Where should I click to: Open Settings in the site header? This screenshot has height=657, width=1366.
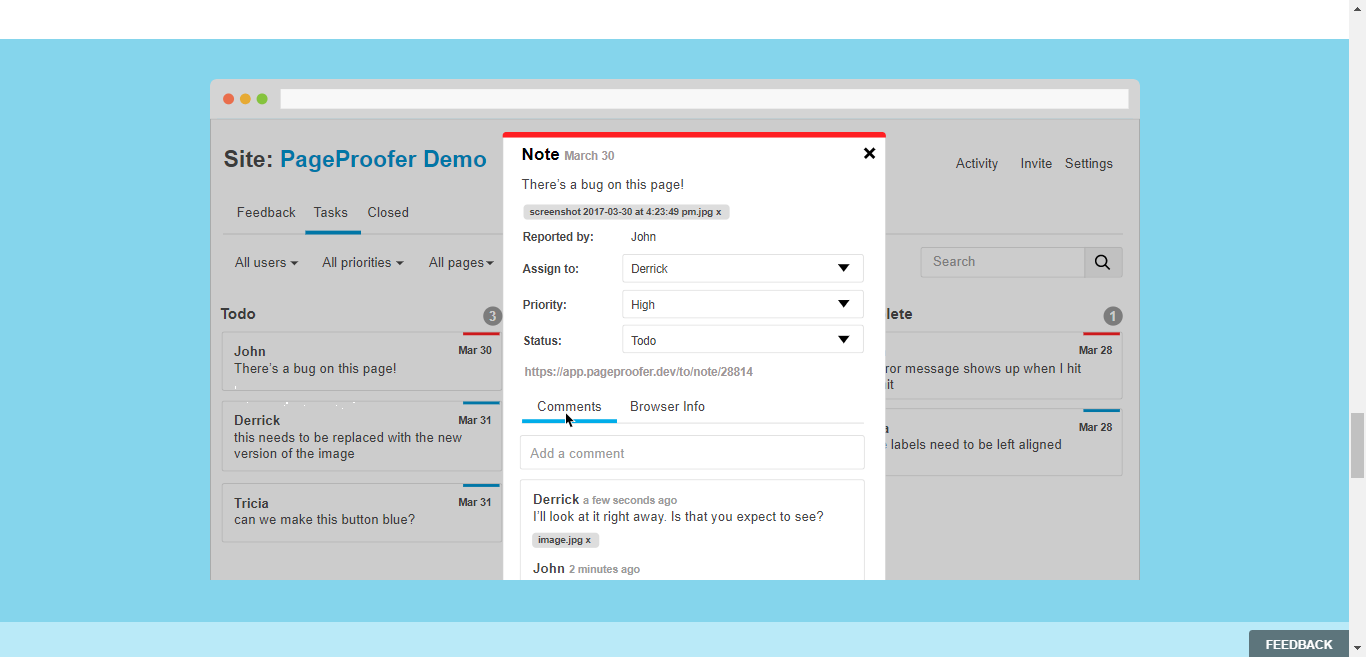tap(1089, 163)
